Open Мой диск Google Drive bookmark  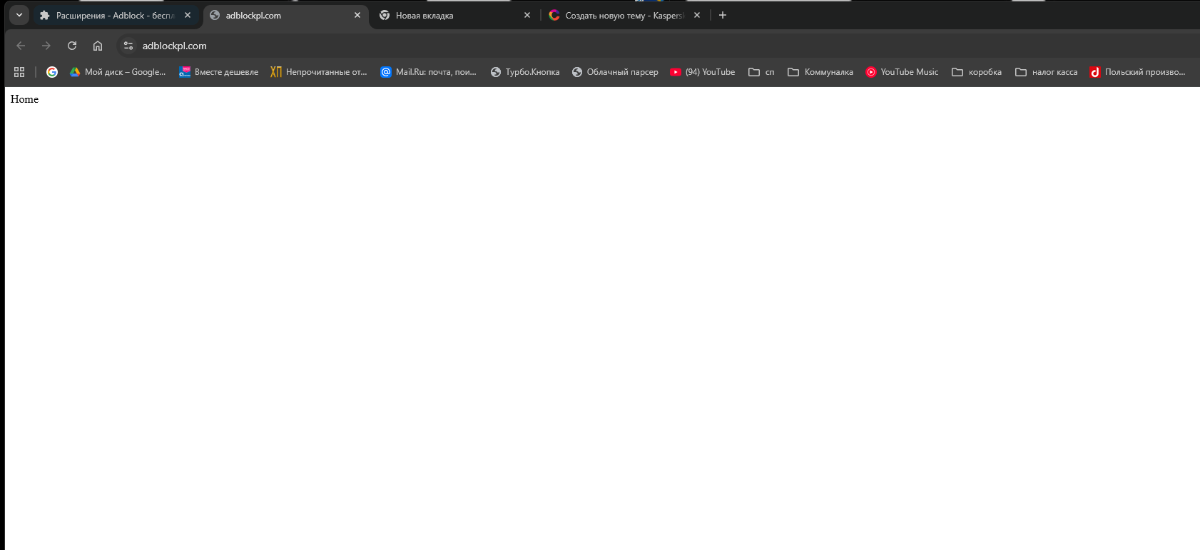coord(117,72)
